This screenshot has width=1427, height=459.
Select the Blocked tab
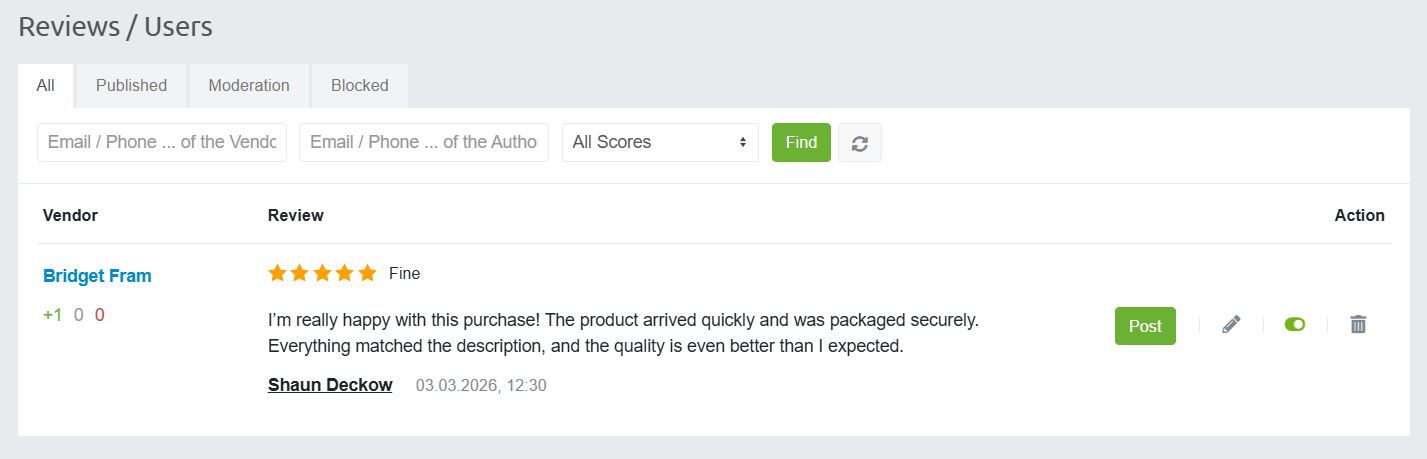[359, 86]
